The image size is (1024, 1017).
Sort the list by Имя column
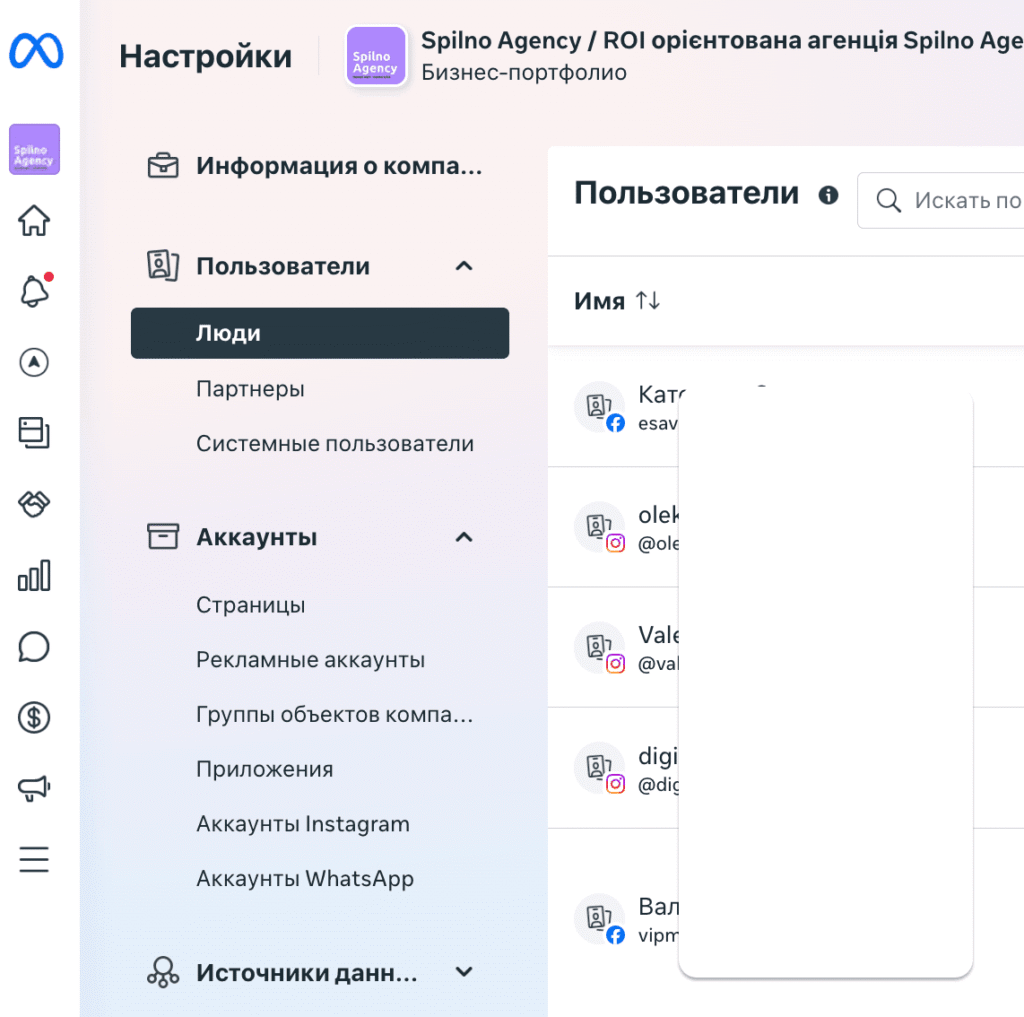(x=647, y=301)
